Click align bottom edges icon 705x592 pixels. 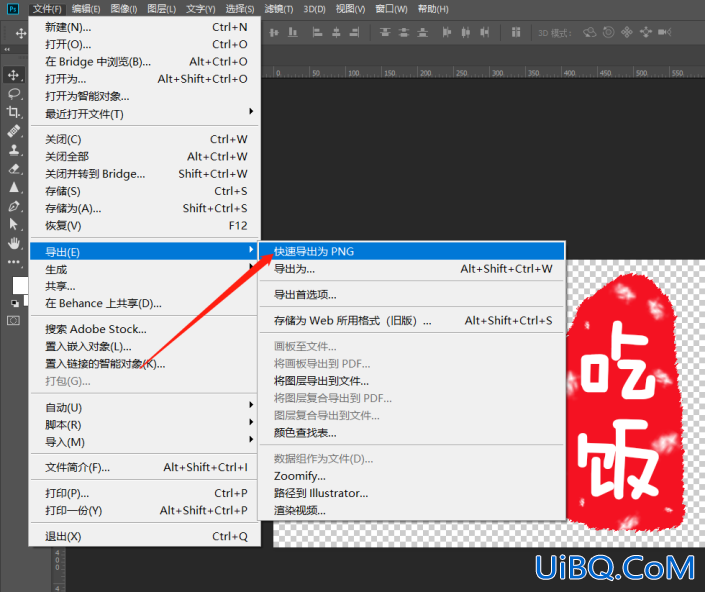coord(293,32)
